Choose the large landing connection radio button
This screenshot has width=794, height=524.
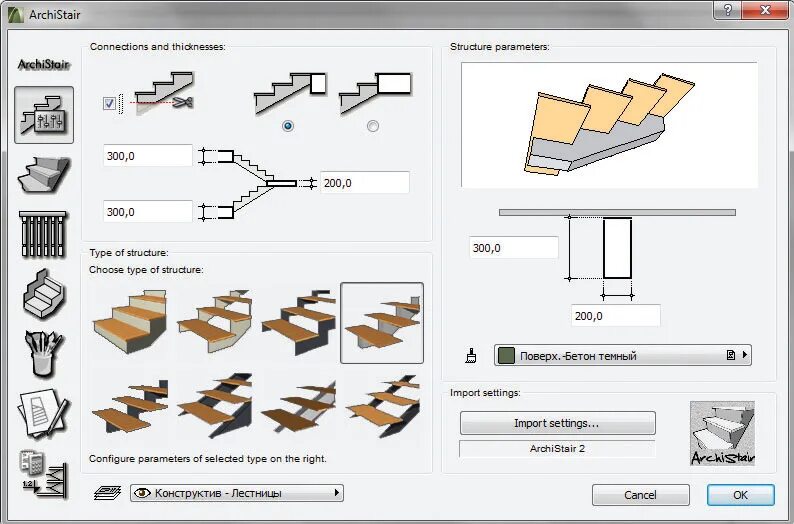pyautogui.click(x=373, y=126)
